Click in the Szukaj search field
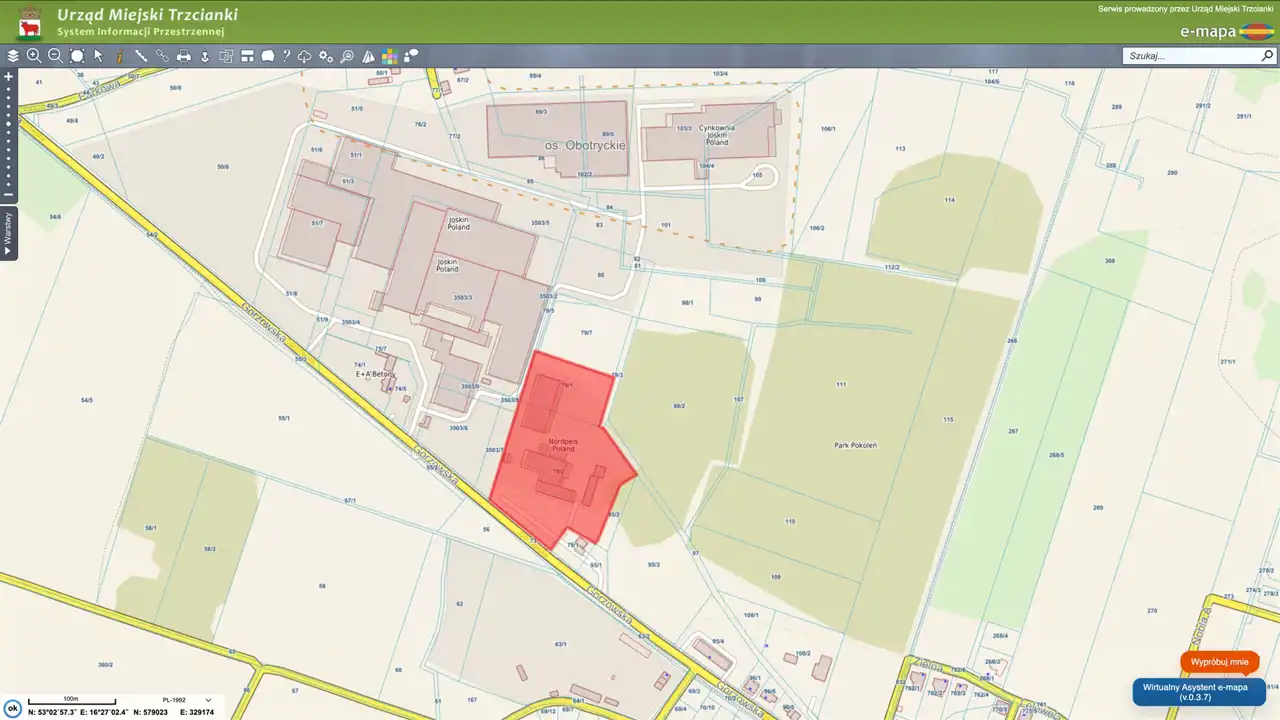This screenshot has width=1280, height=720. click(1190, 56)
